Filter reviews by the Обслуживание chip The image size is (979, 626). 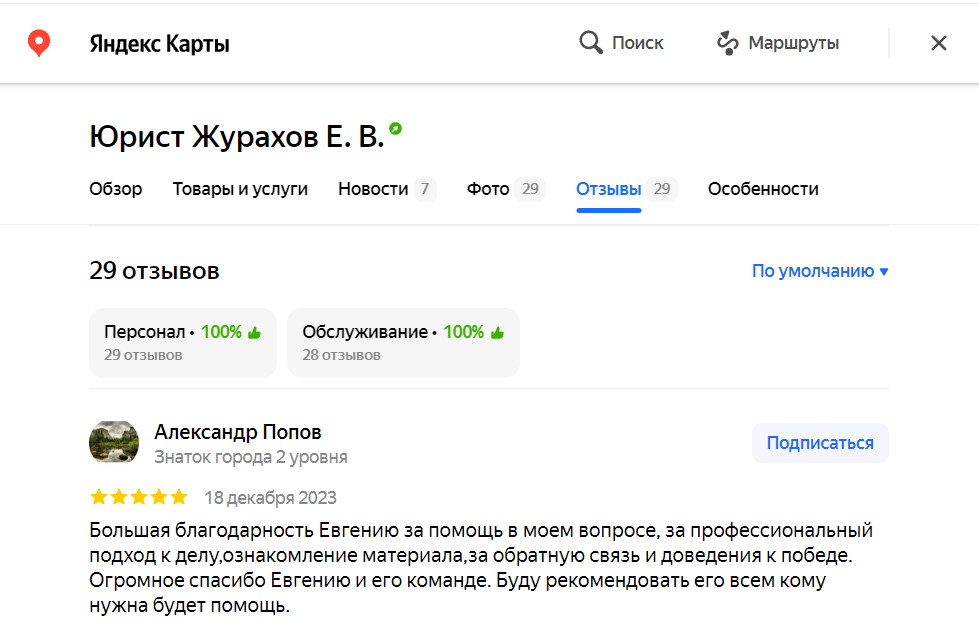403,343
